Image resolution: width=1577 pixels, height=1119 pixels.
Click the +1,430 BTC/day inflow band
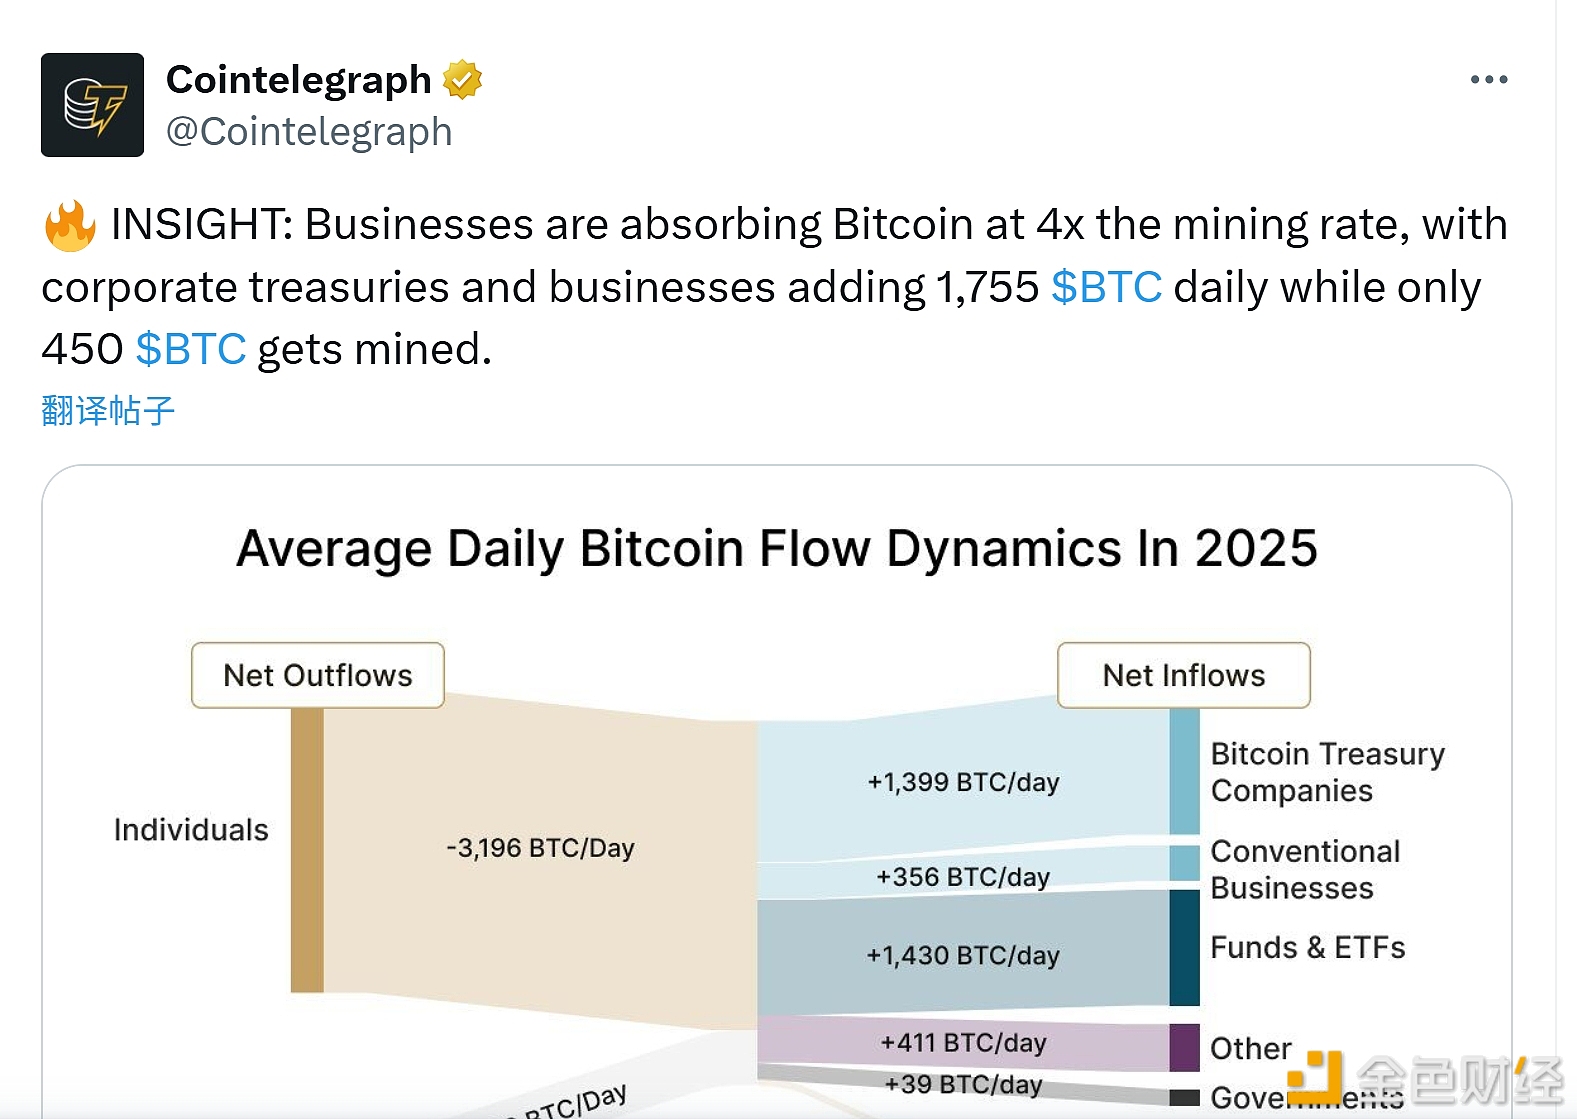click(962, 955)
